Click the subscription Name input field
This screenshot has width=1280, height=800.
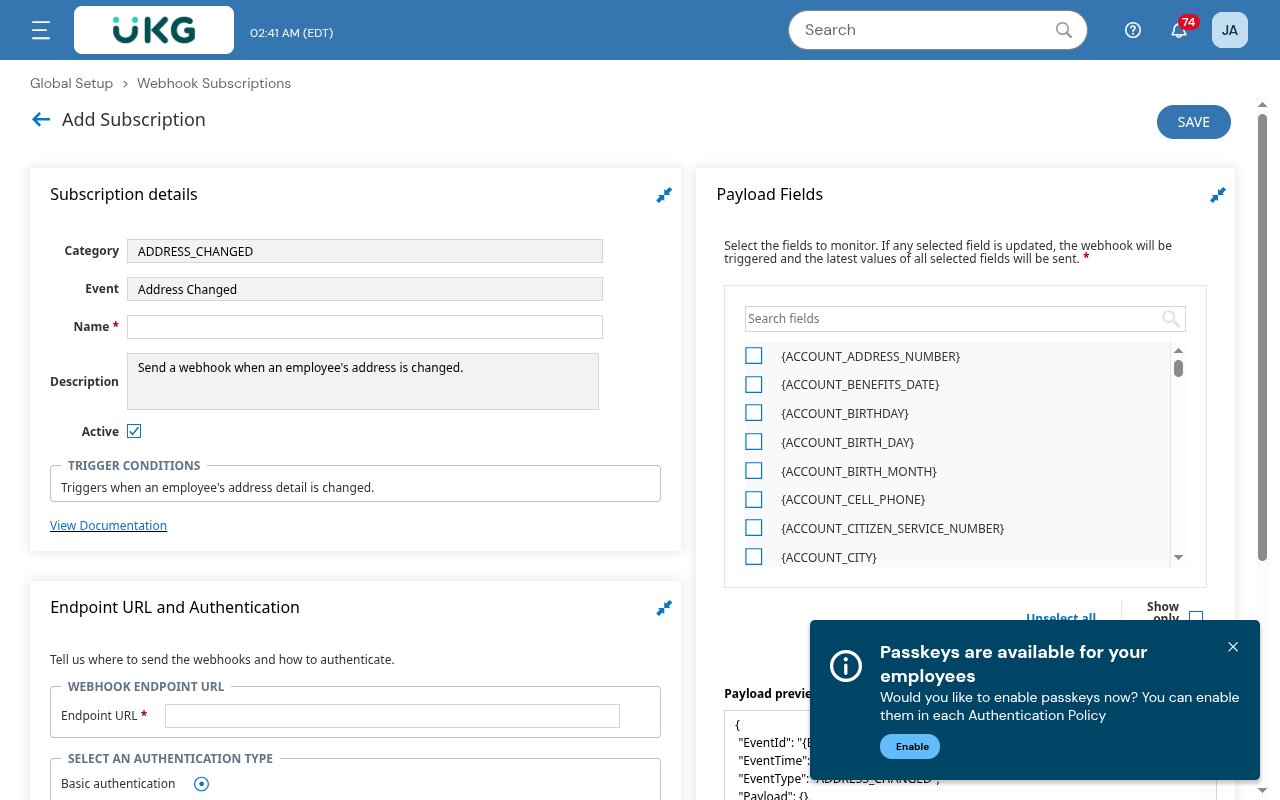(365, 327)
